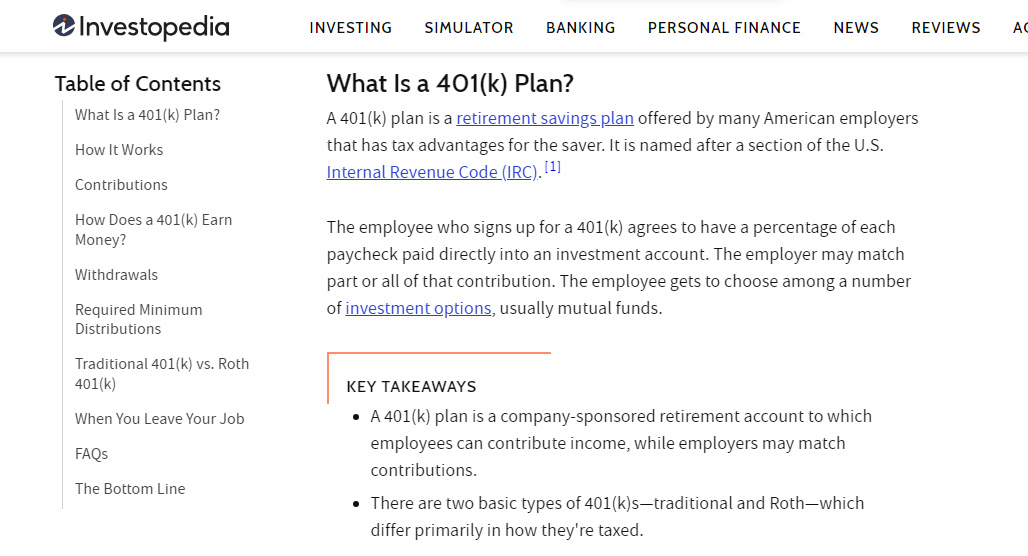Open the Investing menu
Image resolution: width=1028 pixels, height=556 pixels.
[x=351, y=28]
